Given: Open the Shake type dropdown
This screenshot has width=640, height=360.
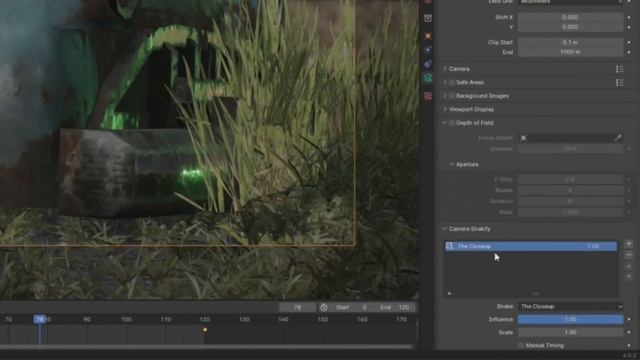Looking at the screenshot, I should (x=571, y=307).
